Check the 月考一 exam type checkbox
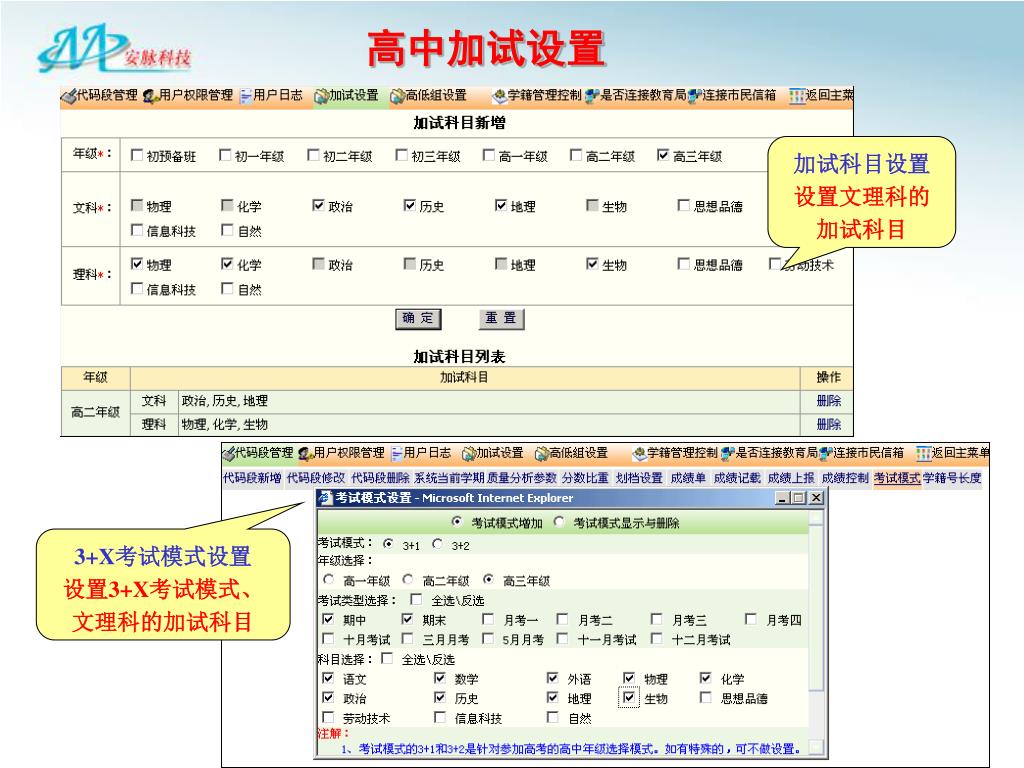This screenshot has width=1024, height=768. coord(487,618)
